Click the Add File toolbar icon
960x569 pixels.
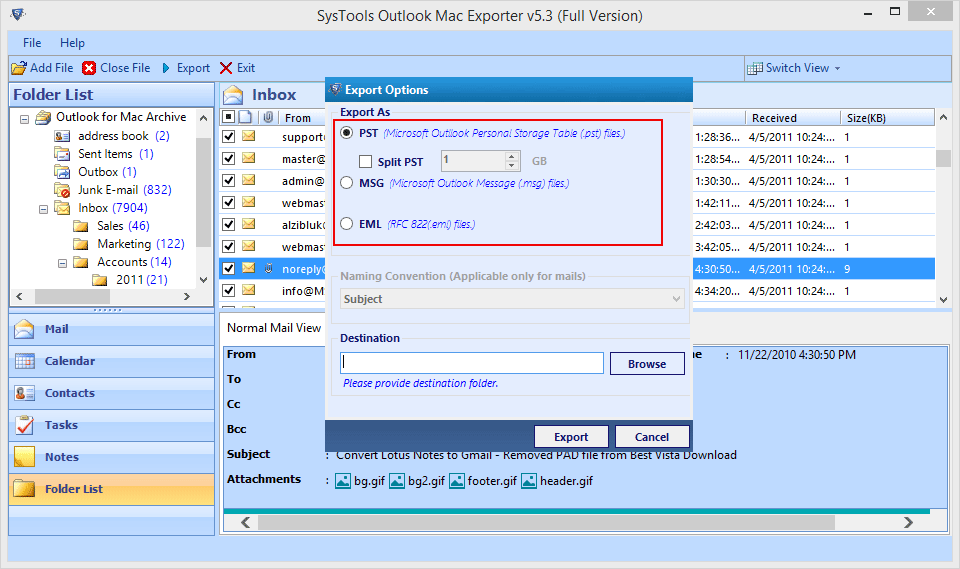[19, 68]
